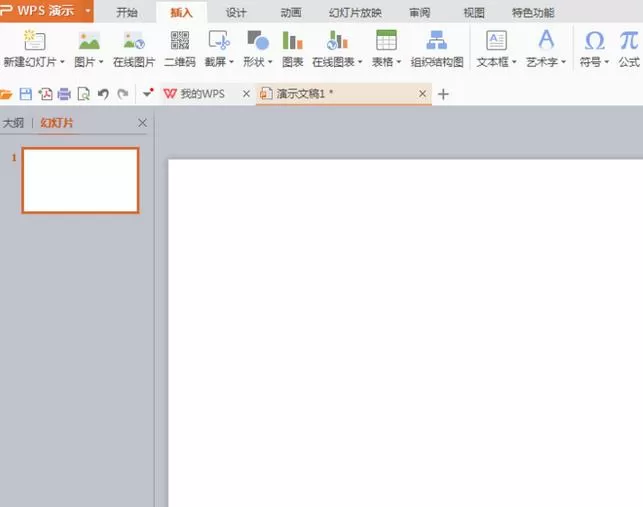Screen dimensions: 643x507
Task: Open the WPS 演示 application menu
Action: coord(46,11)
